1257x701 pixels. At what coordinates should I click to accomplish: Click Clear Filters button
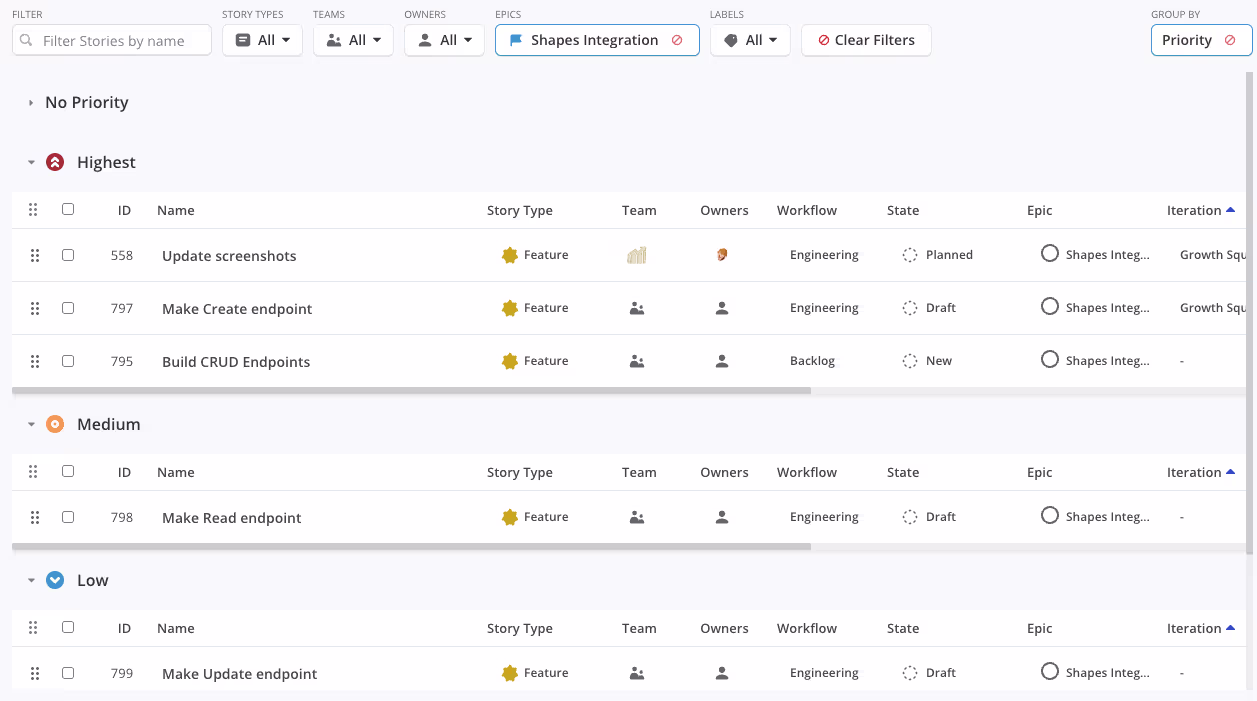(x=866, y=40)
